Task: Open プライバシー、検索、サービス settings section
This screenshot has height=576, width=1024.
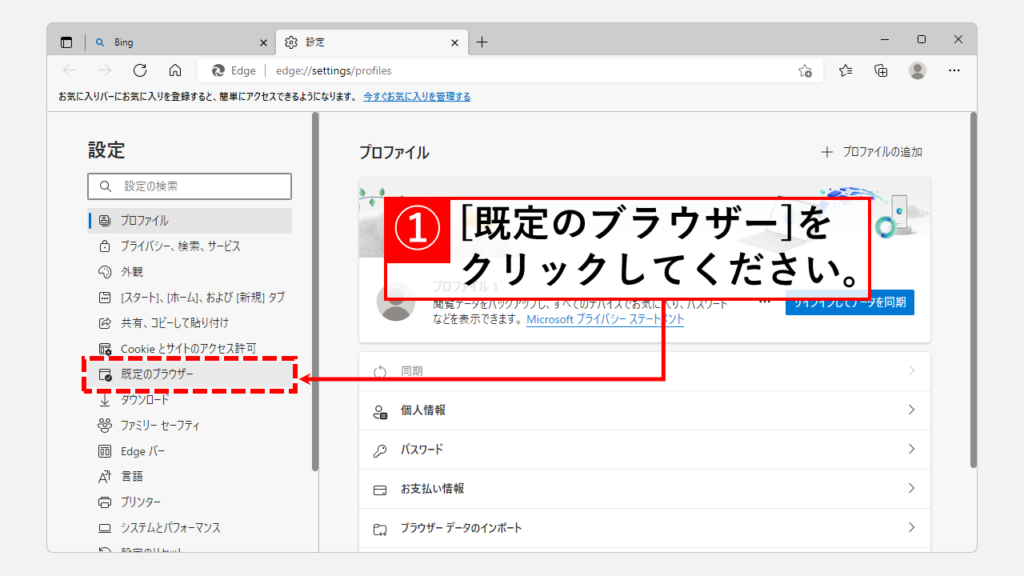Action: tap(180, 246)
